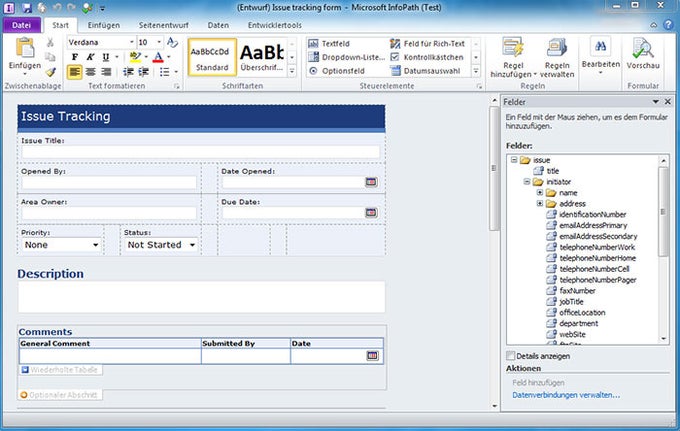Check the Details anzeigen checkbox
The height and width of the screenshot is (431, 680).
tap(510, 356)
